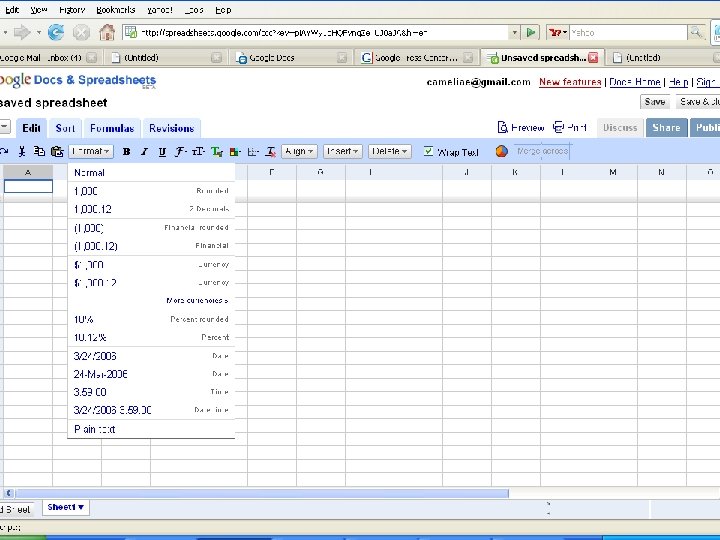Image resolution: width=720 pixels, height=540 pixels.
Task: Open the Forward history dropdown arrow
Action: [x=39, y=32]
